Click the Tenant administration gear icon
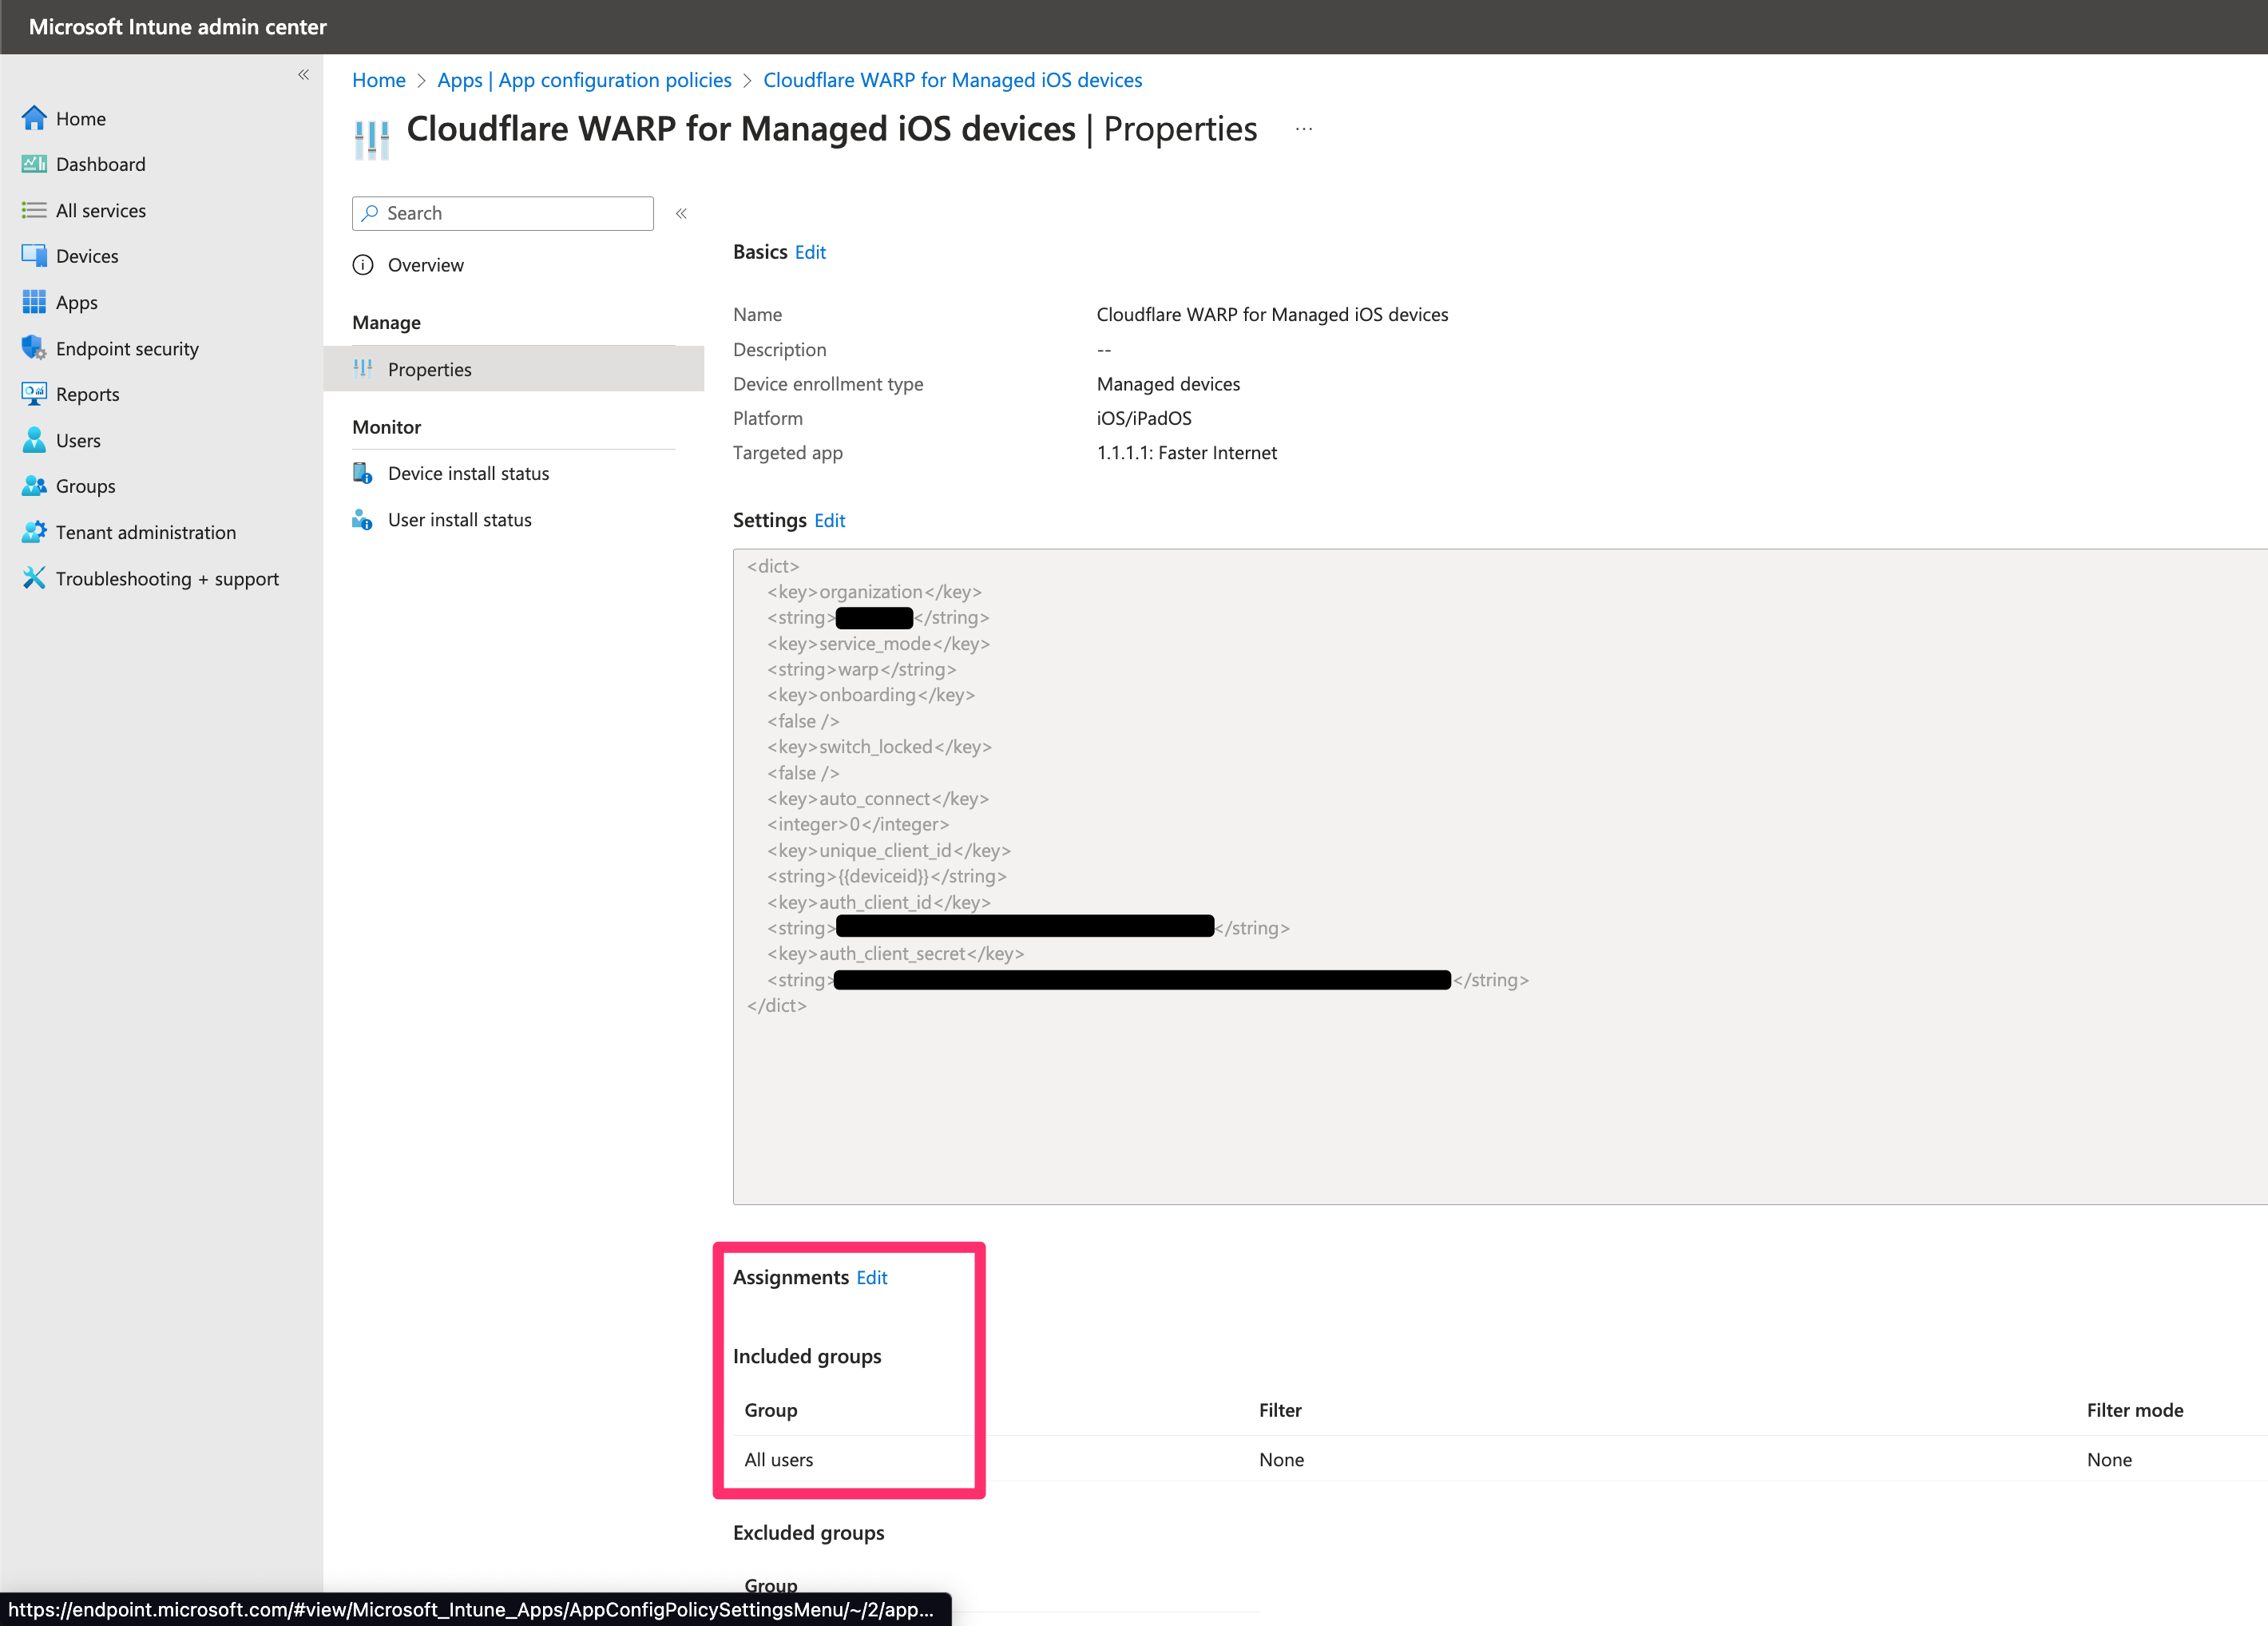 pos(34,532)
